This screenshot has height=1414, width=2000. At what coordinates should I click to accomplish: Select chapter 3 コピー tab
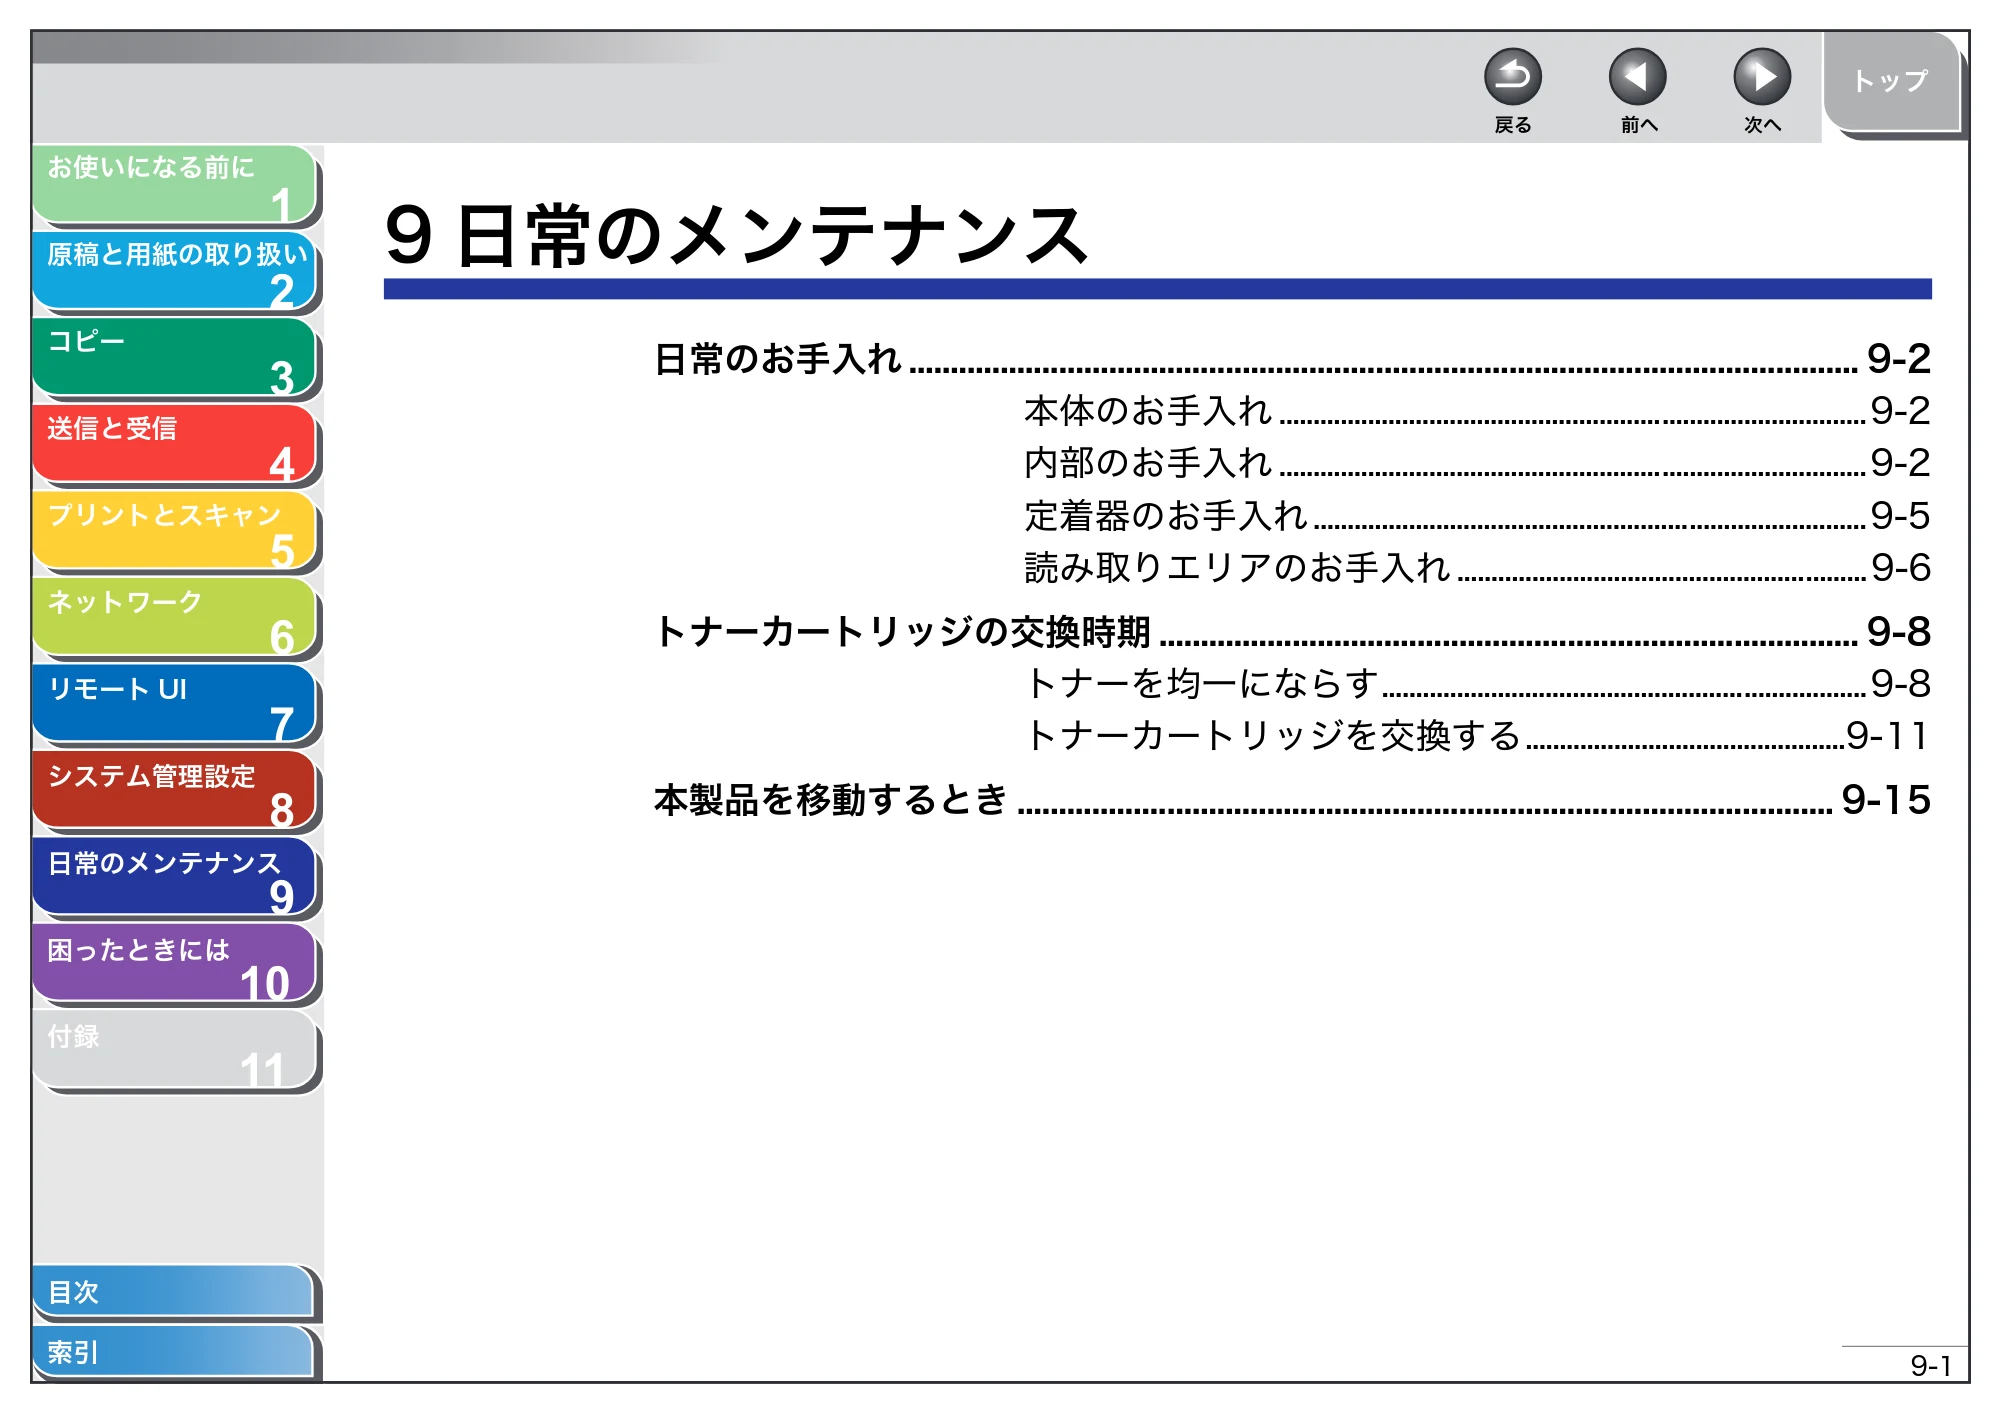175,358
